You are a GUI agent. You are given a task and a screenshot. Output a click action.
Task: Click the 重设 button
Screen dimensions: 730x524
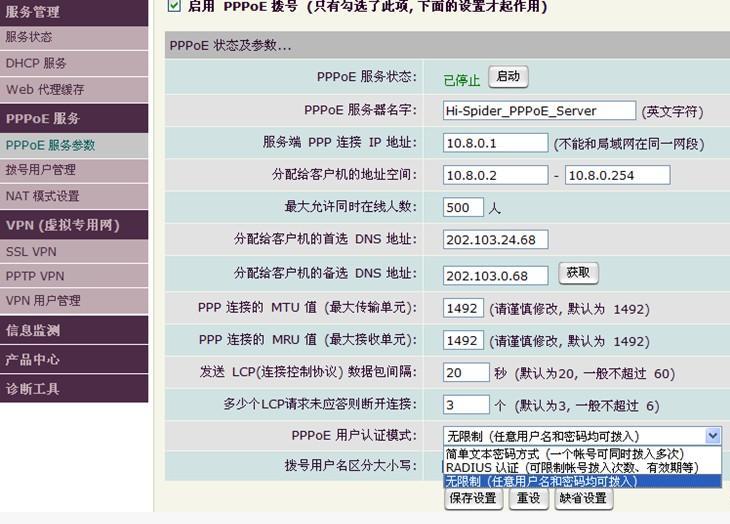pos(528,498)
